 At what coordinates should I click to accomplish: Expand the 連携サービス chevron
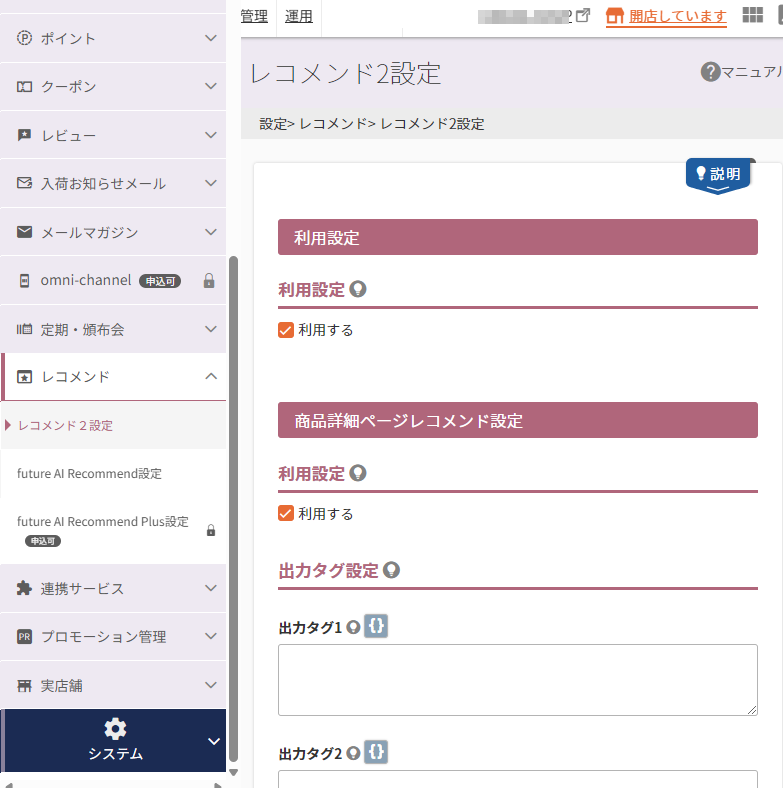pos(211,587)
